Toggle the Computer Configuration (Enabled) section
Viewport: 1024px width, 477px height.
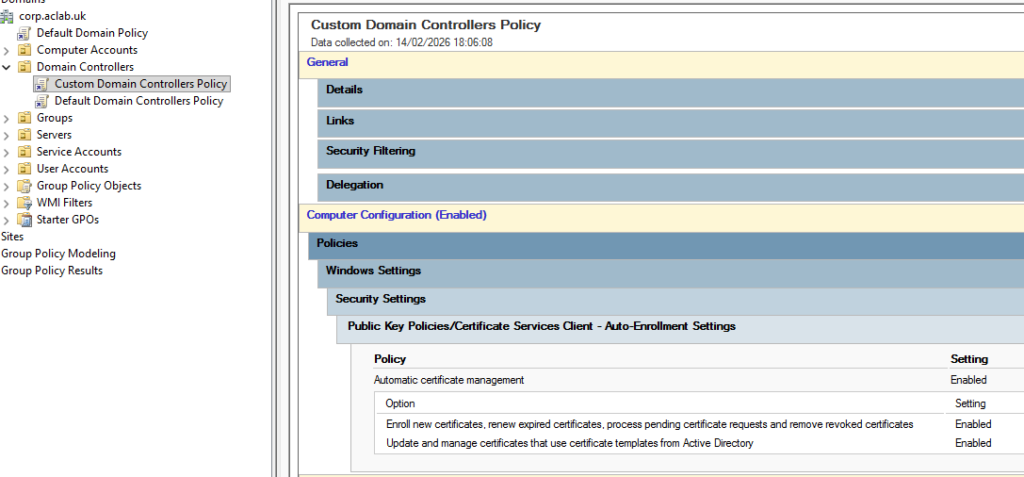pos(396,215)
